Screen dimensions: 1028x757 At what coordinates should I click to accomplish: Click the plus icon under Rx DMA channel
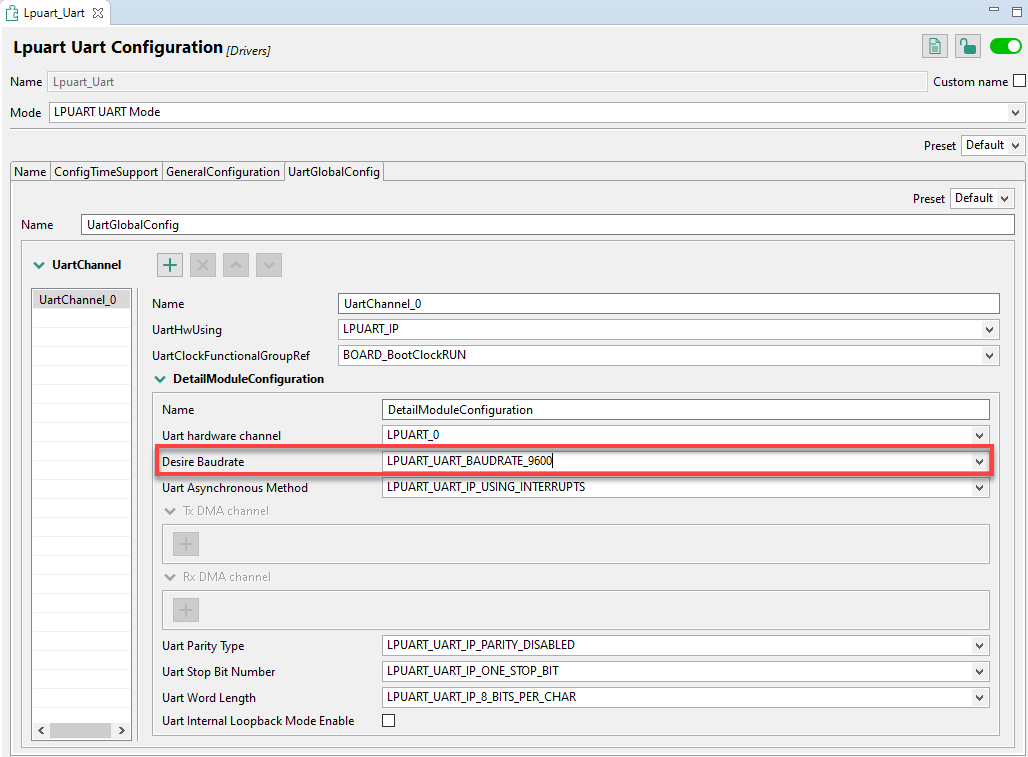click(184, 609)
